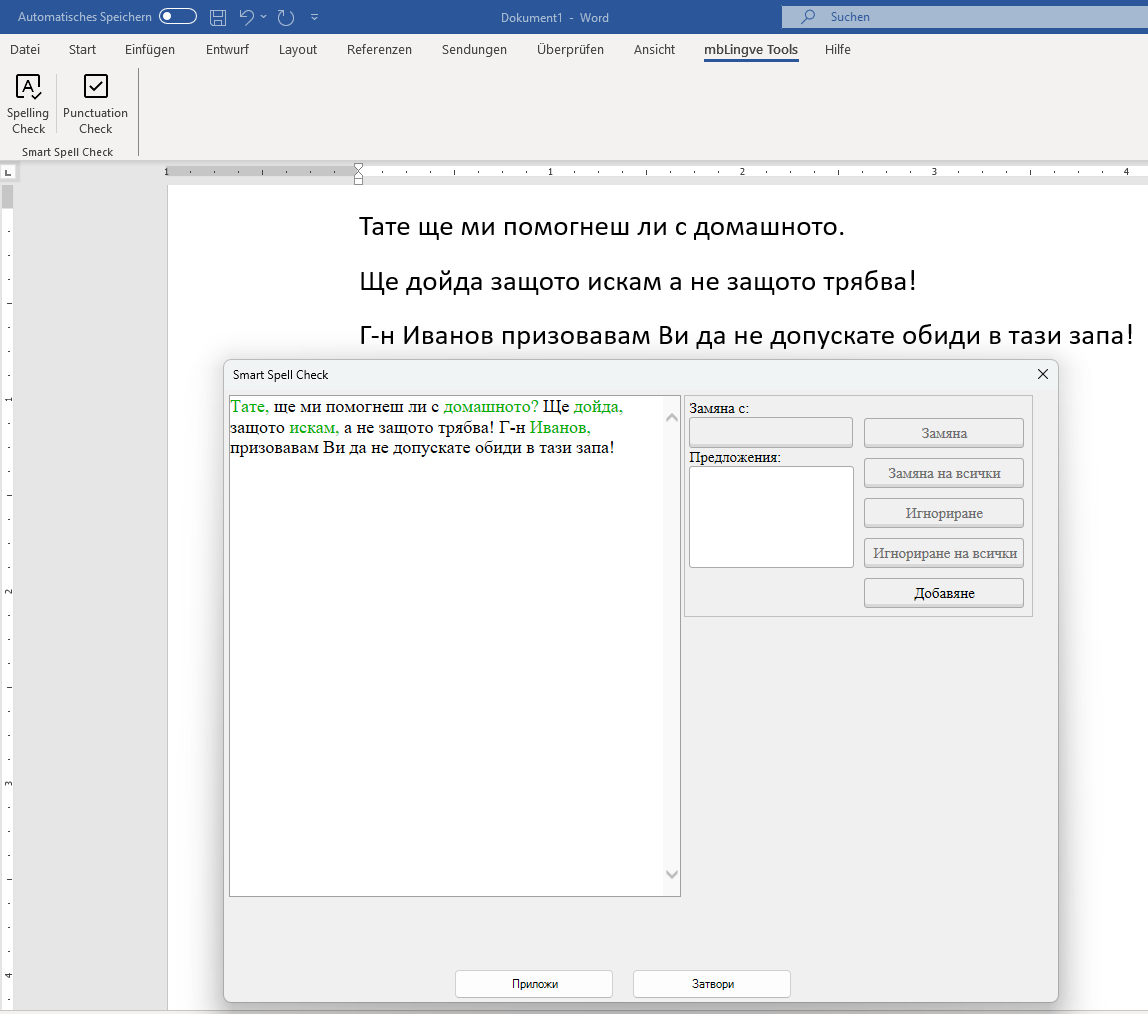Click scroll-down arrow in spell check text pane
Image resolution: width=1148 pixels, height=1014 pixels.
pyautogui.click(x=671, y=874)
